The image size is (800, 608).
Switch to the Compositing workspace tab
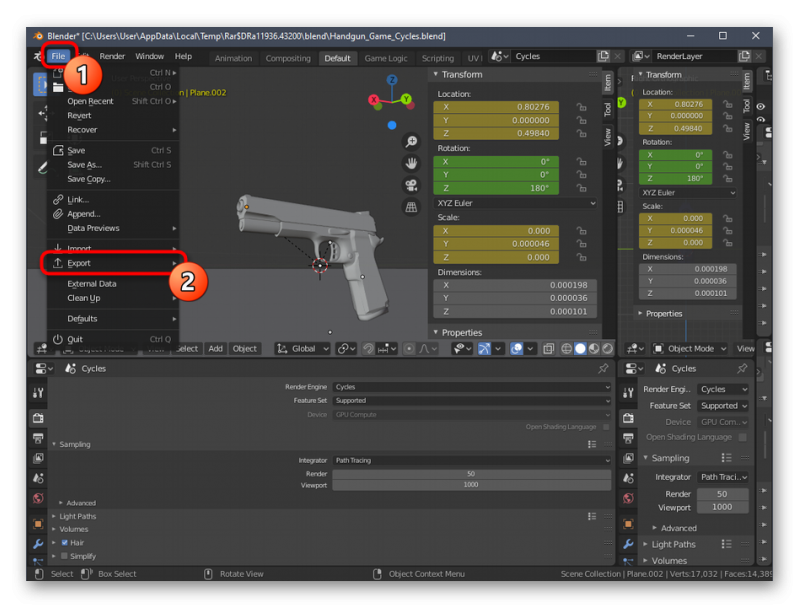[288, 58]
